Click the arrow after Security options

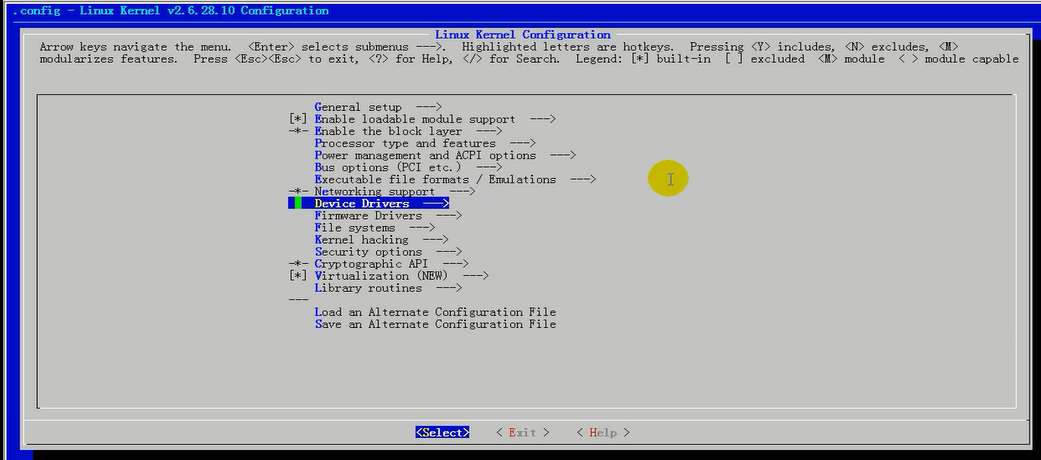[x=448, y=252]
